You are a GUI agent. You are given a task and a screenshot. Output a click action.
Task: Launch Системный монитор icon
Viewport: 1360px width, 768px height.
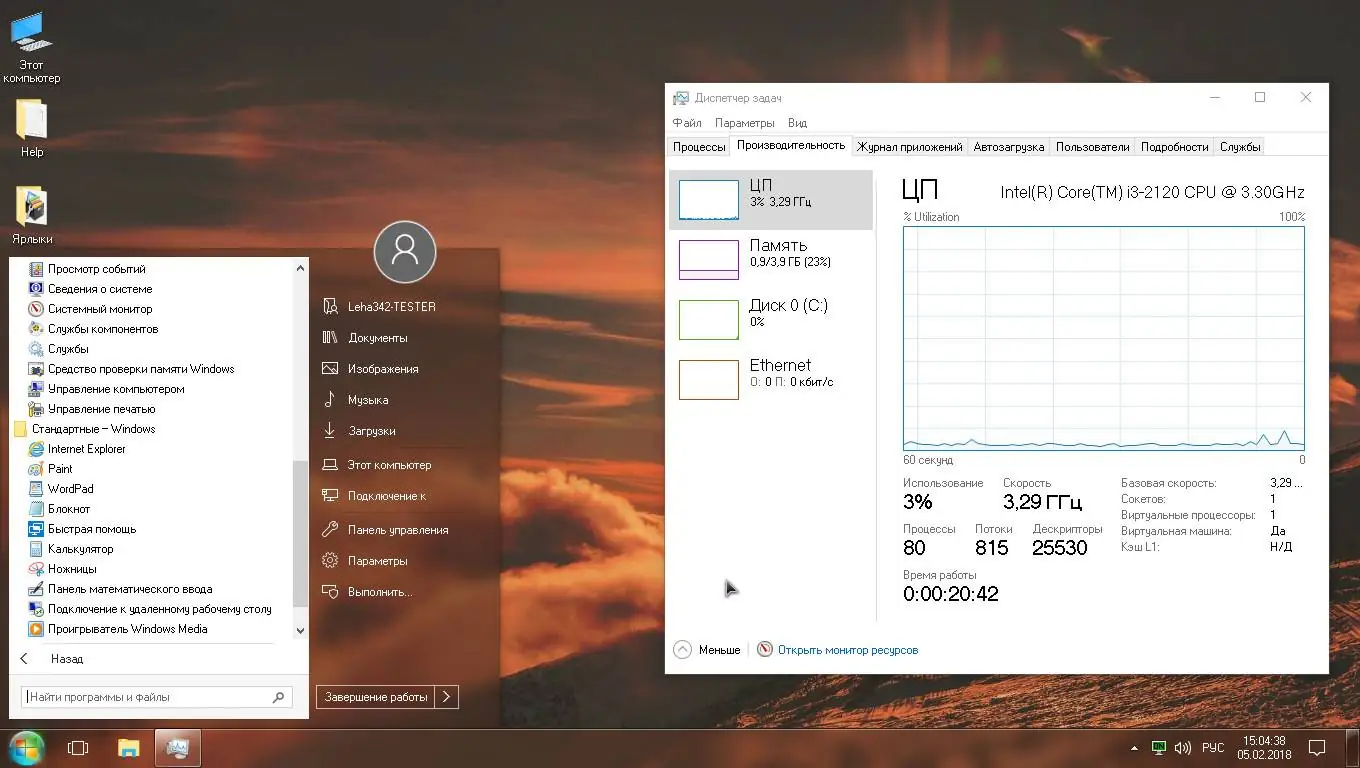(37, 309)
